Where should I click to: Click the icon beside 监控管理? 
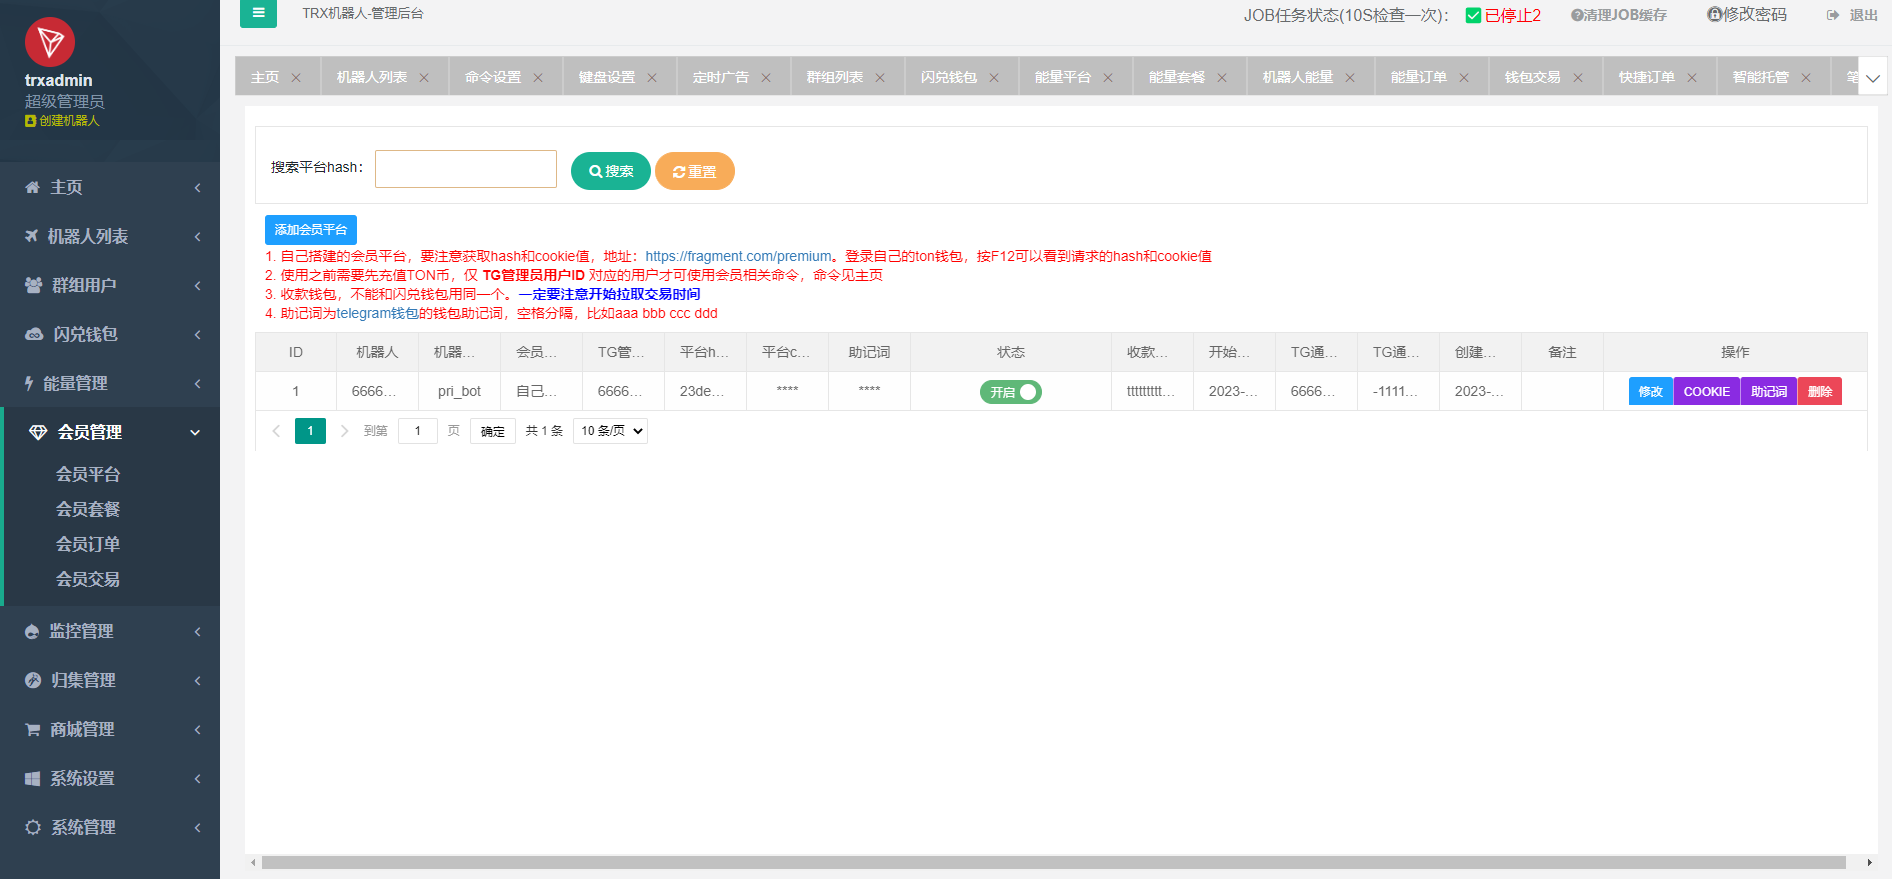coord(32,631)
